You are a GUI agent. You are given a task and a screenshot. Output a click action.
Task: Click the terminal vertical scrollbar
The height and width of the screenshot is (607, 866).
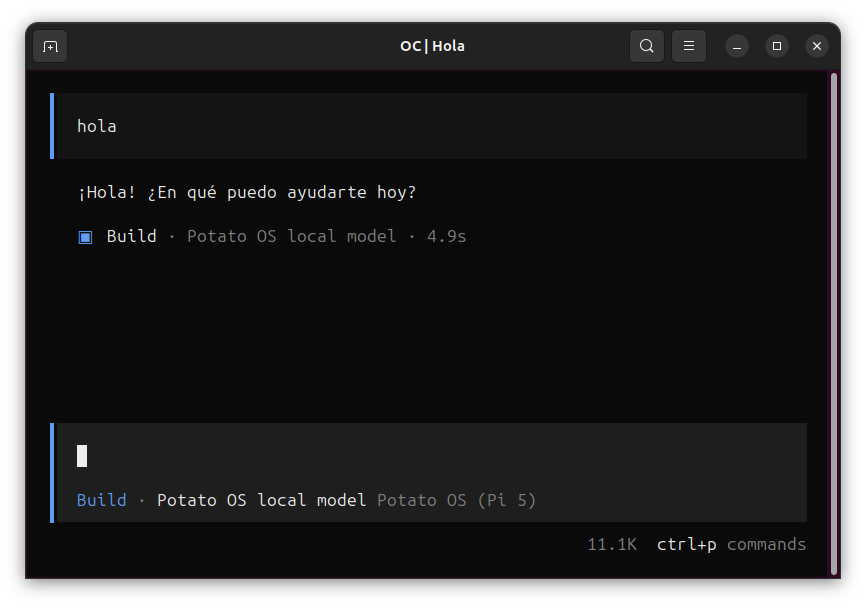834,324
